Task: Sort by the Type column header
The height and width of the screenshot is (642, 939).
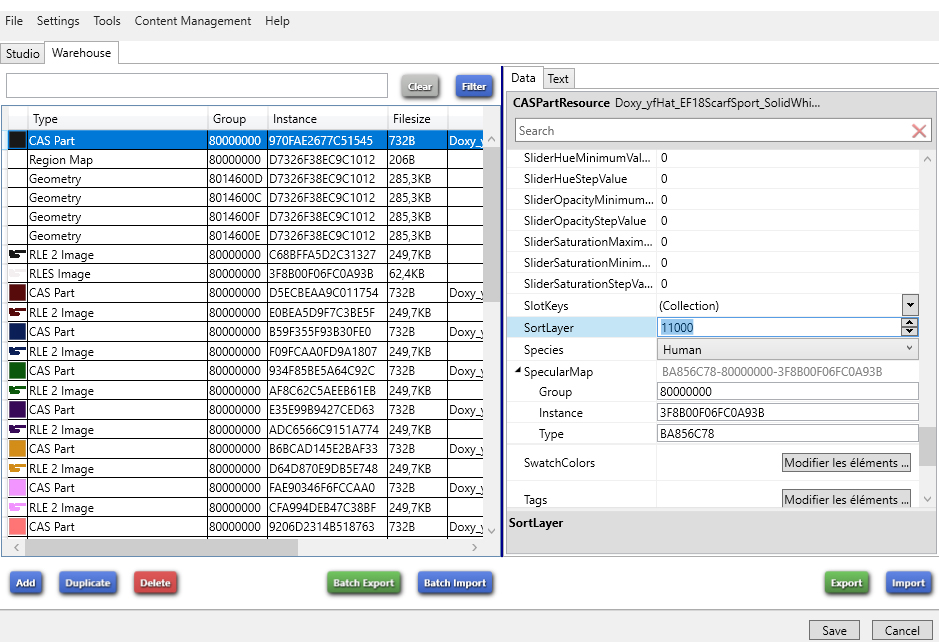Action: [x=117, y=119]
